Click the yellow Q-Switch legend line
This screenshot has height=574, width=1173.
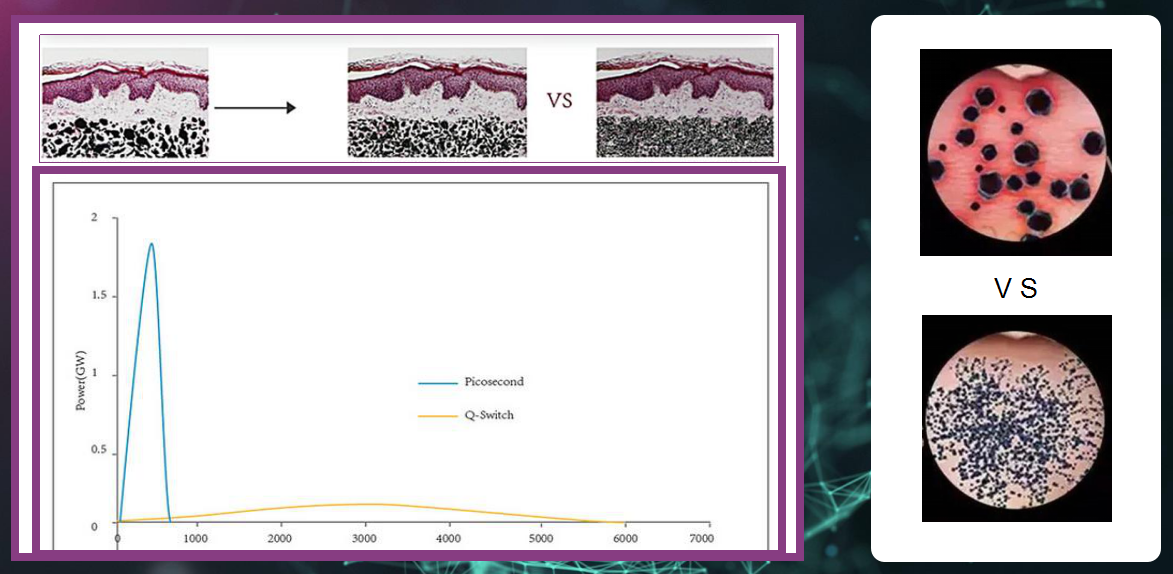pos(438,416)
